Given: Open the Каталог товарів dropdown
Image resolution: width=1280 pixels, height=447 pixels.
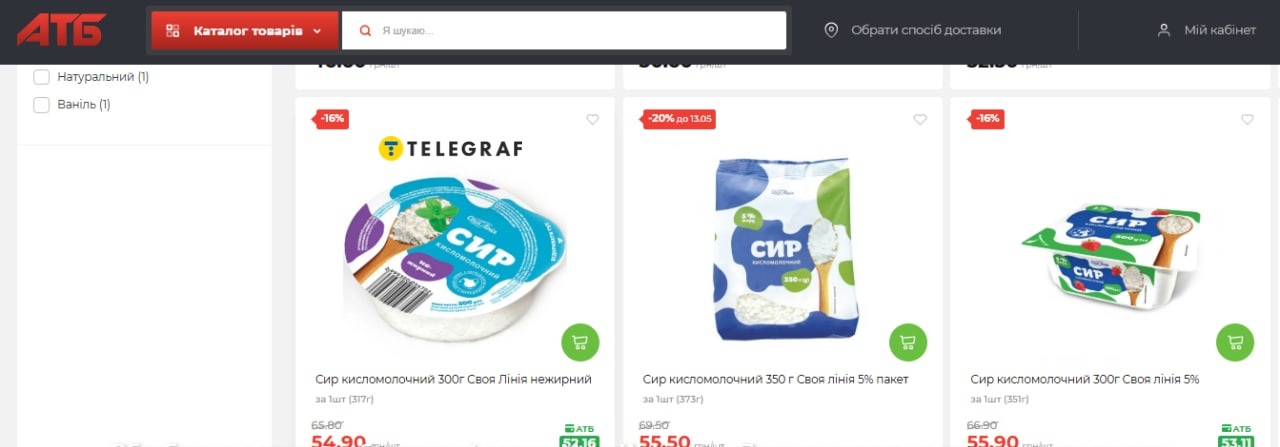Looking at the screenshot, I should pos(245,31).
